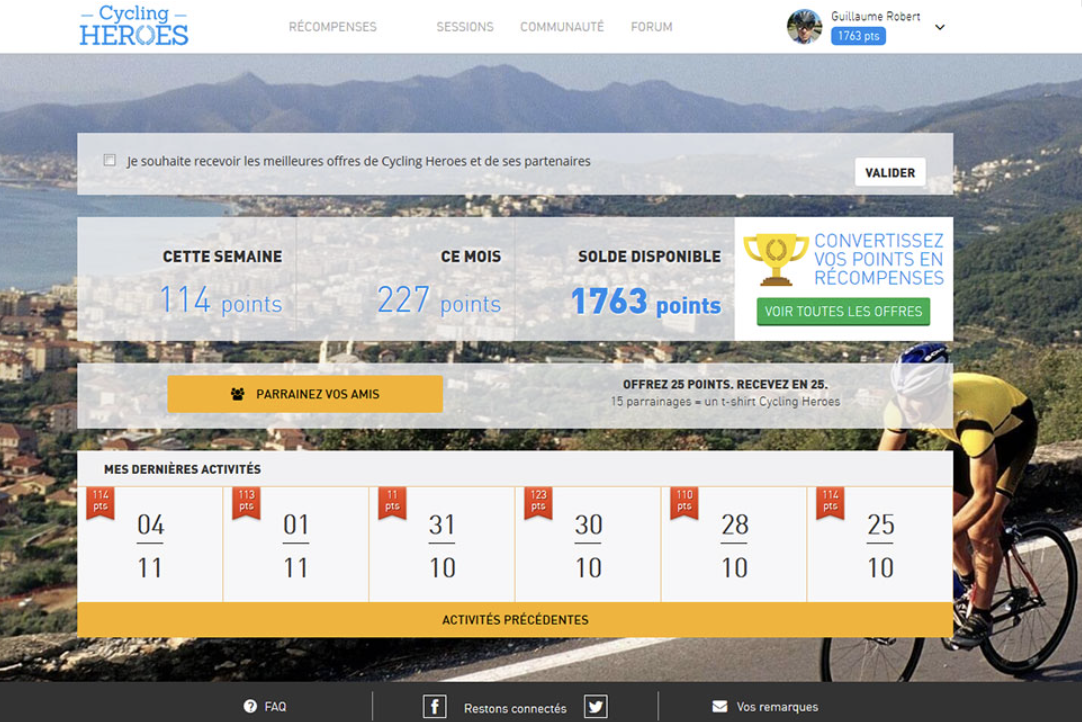The width and height of the screenshot is (1082, 722).
Task: Click the Cycling Heroes logo
Action: pyautogui.click(x=133, y=26)
